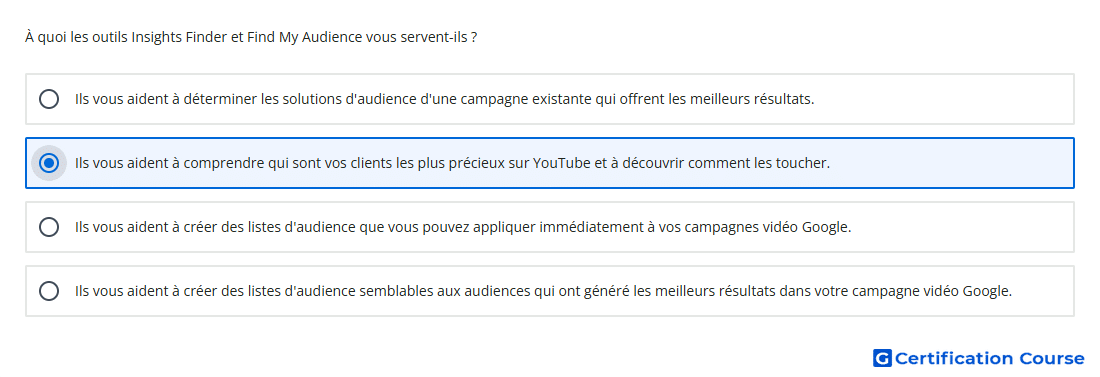The width and height of the screenshot is (1100, 377).
Task: Select radio for 'semblables aux audiences' answer
Action: click(x=49, y=291)
